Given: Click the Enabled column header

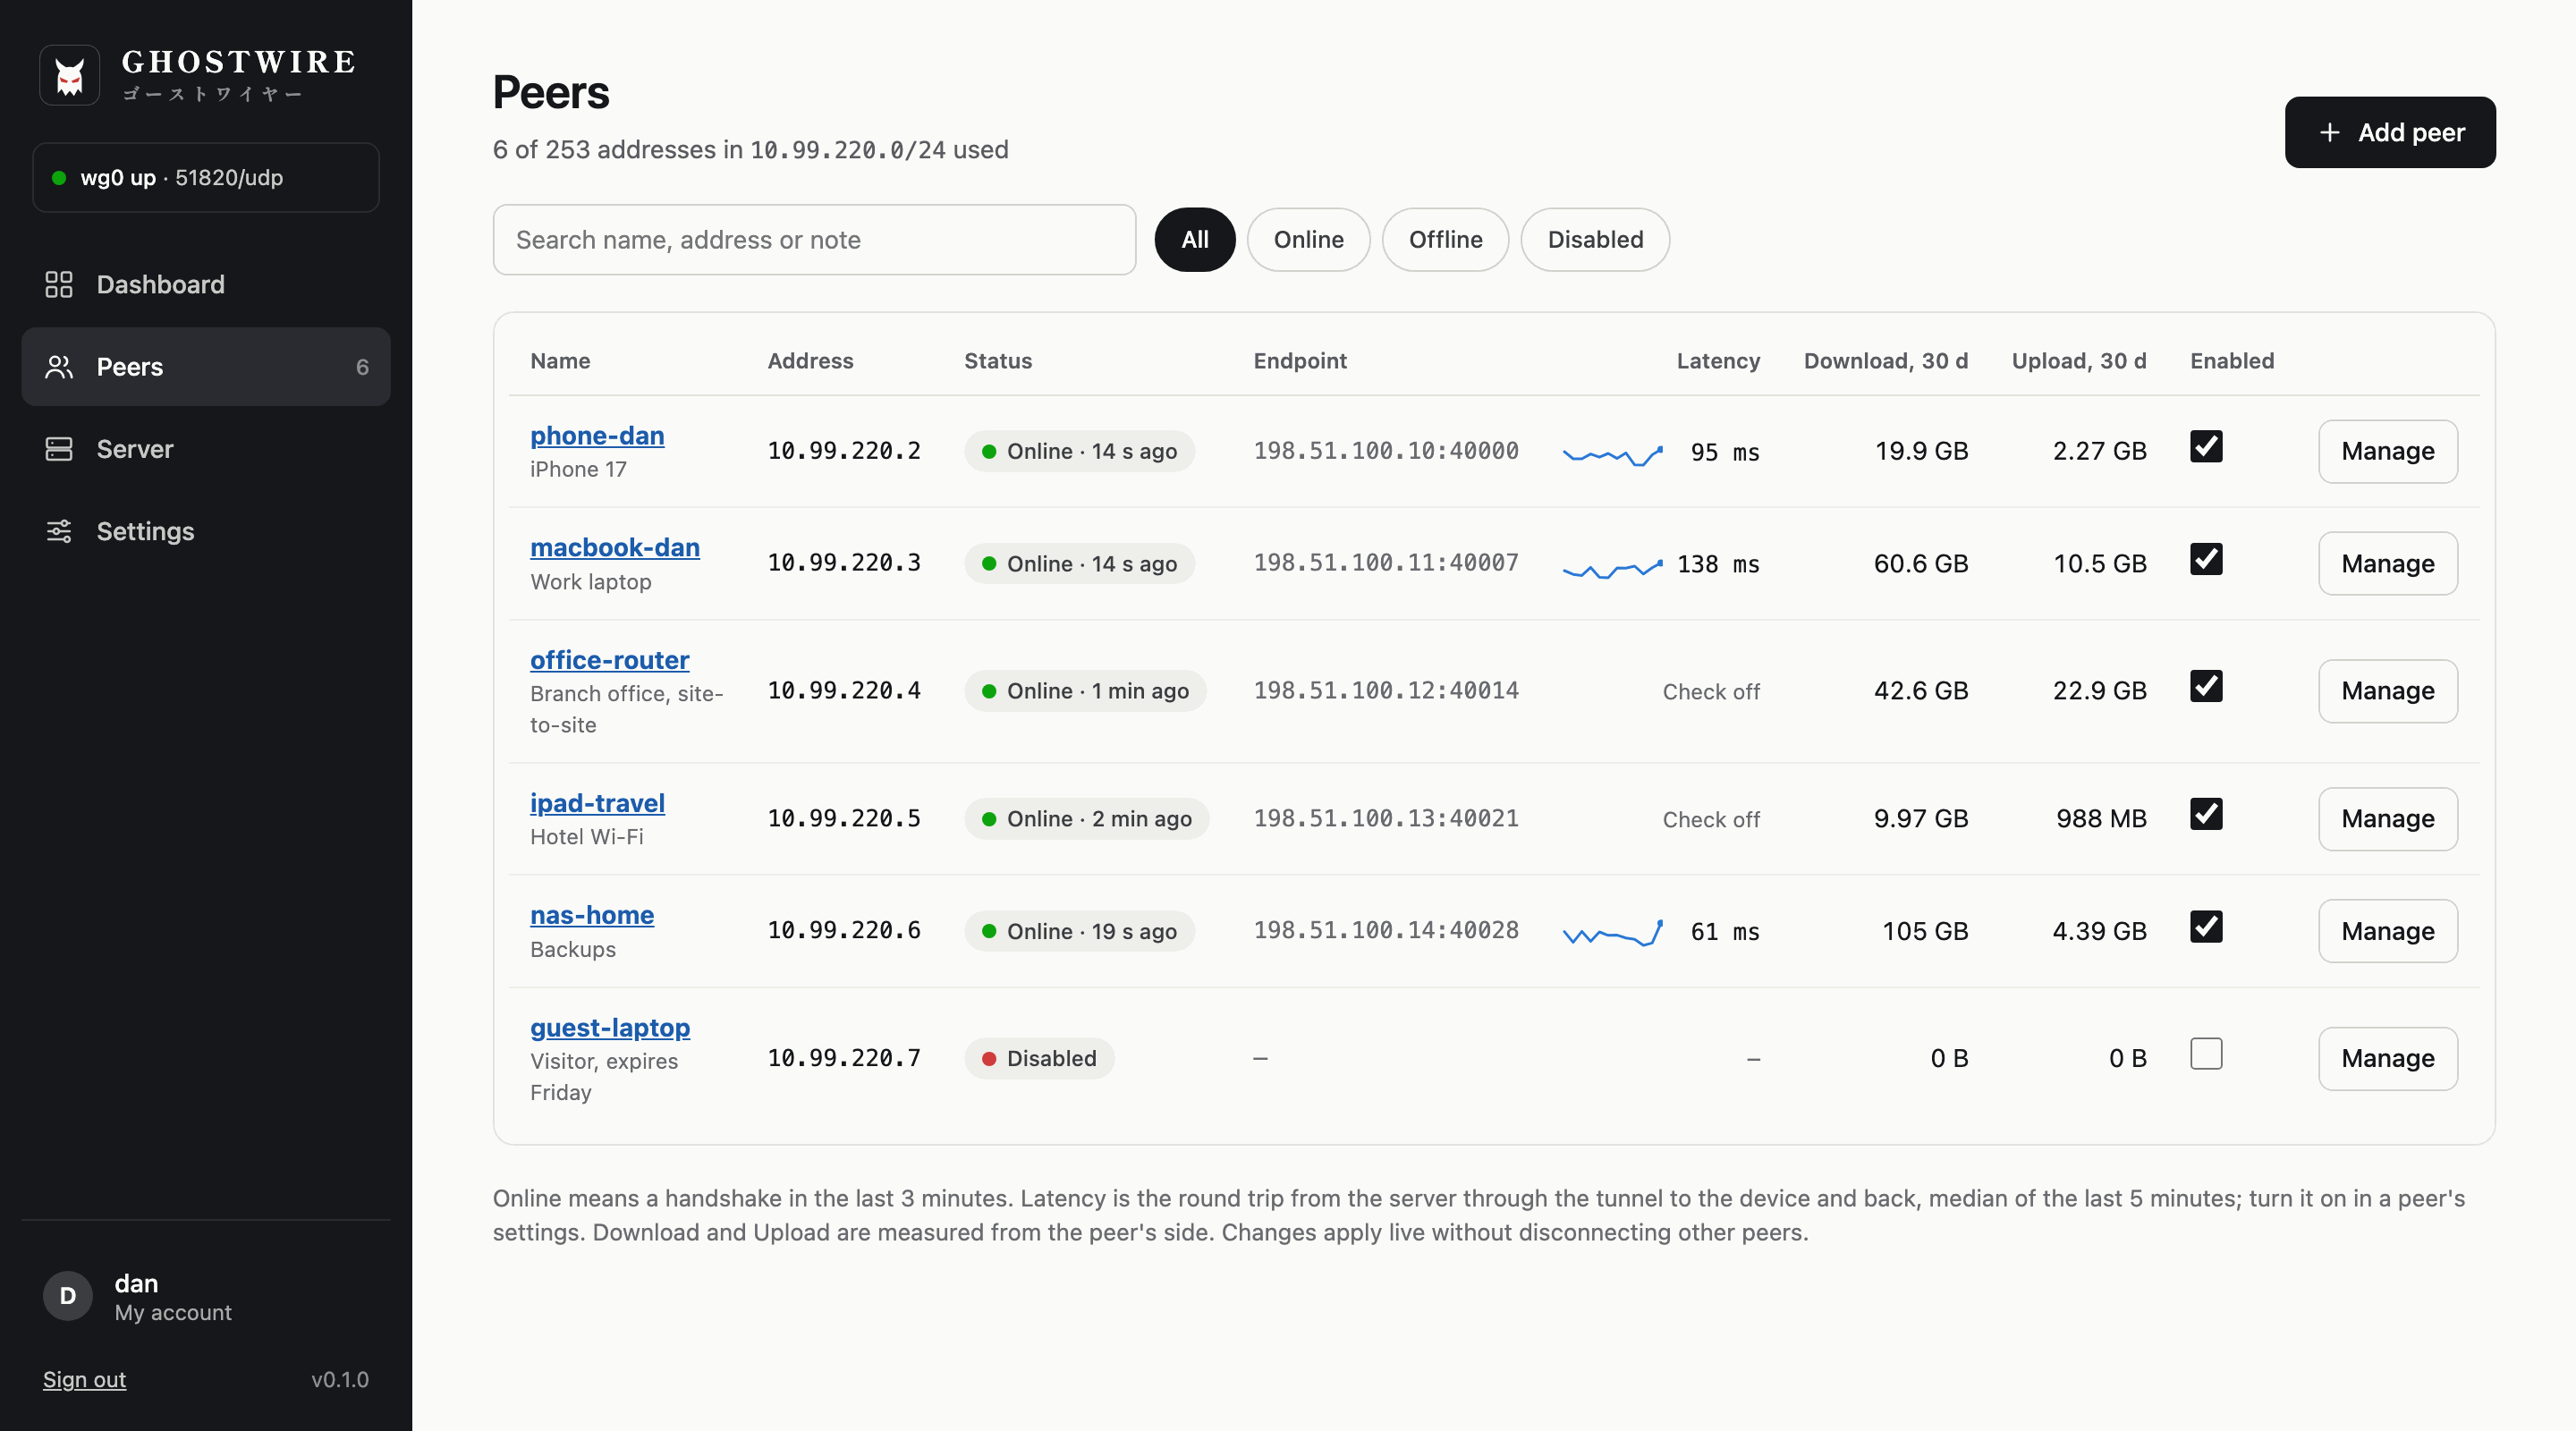Looking at the screenshot, I should 2232,362.
